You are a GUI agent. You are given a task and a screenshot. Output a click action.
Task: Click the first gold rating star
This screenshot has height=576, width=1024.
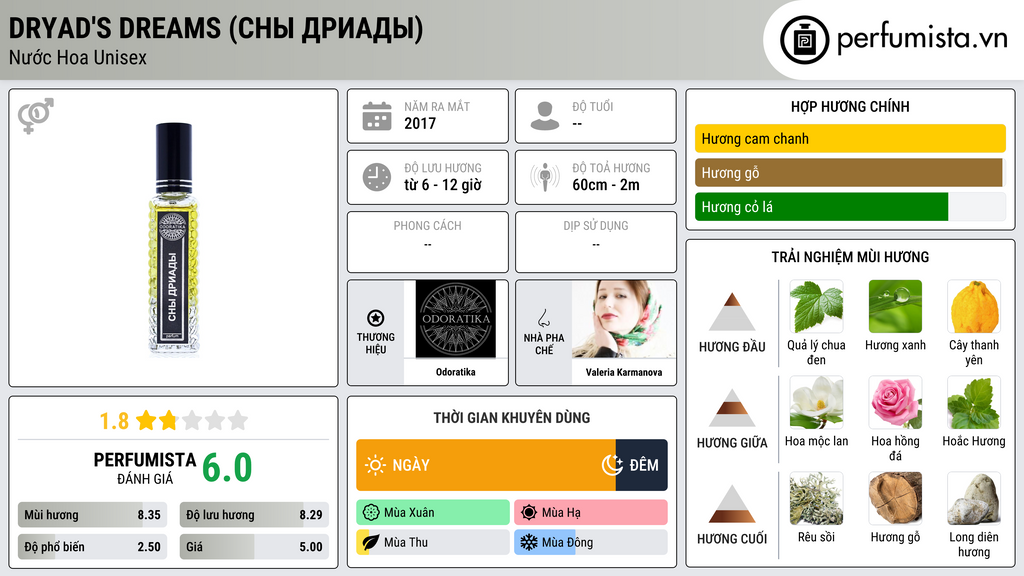click(146, 420)
